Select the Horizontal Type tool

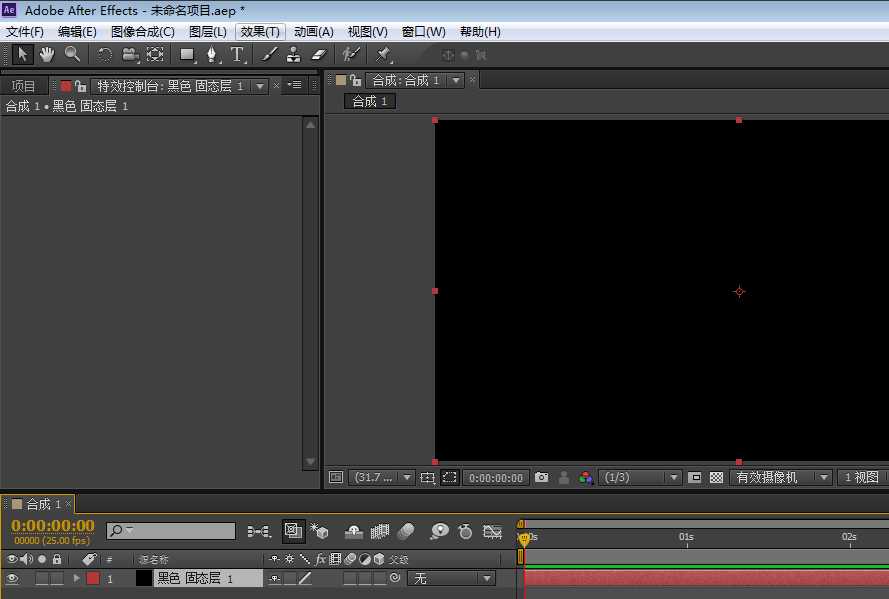[238, 54]
